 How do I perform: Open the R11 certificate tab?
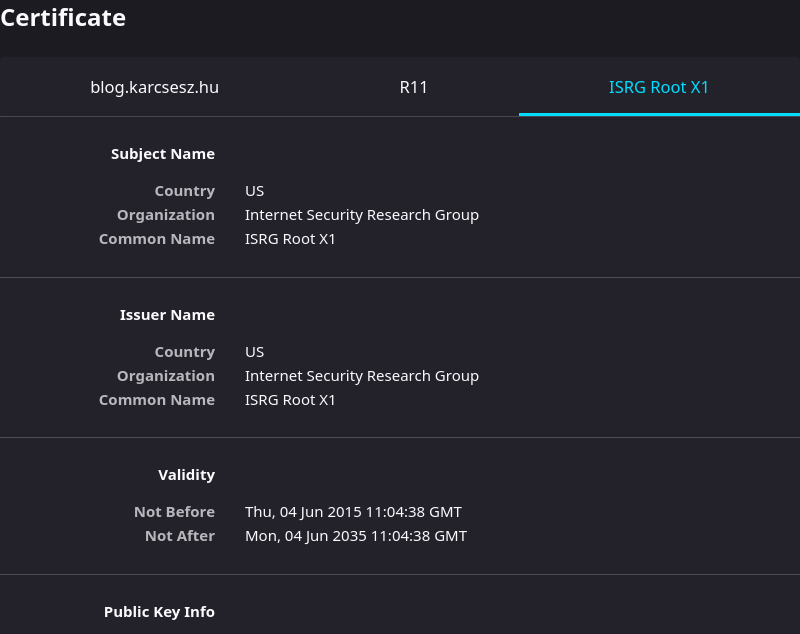(x=413, y=87)
